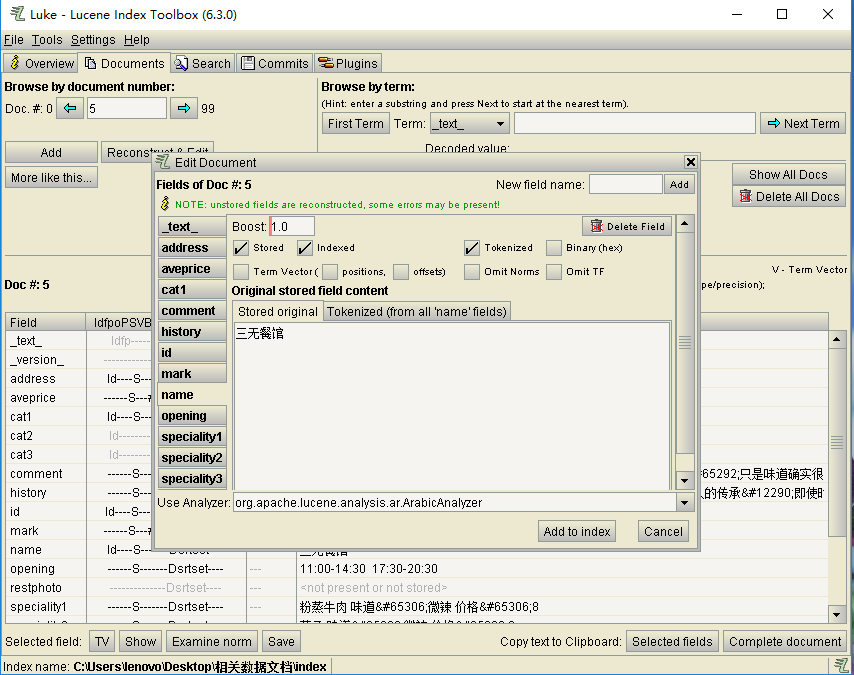
Task: Enable the Omit TF checkbox
Action: [554, 271]
